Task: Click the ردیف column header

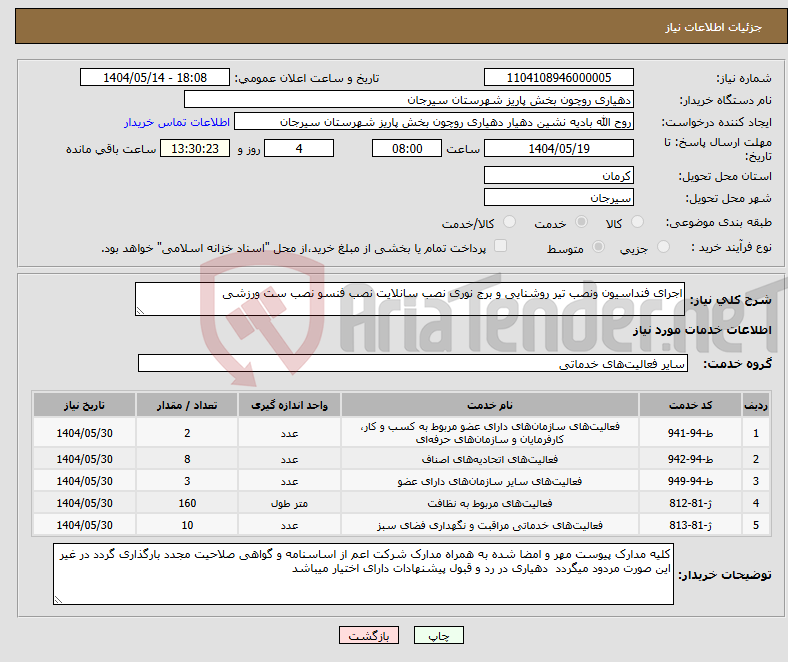Action: tap(756, 405)
